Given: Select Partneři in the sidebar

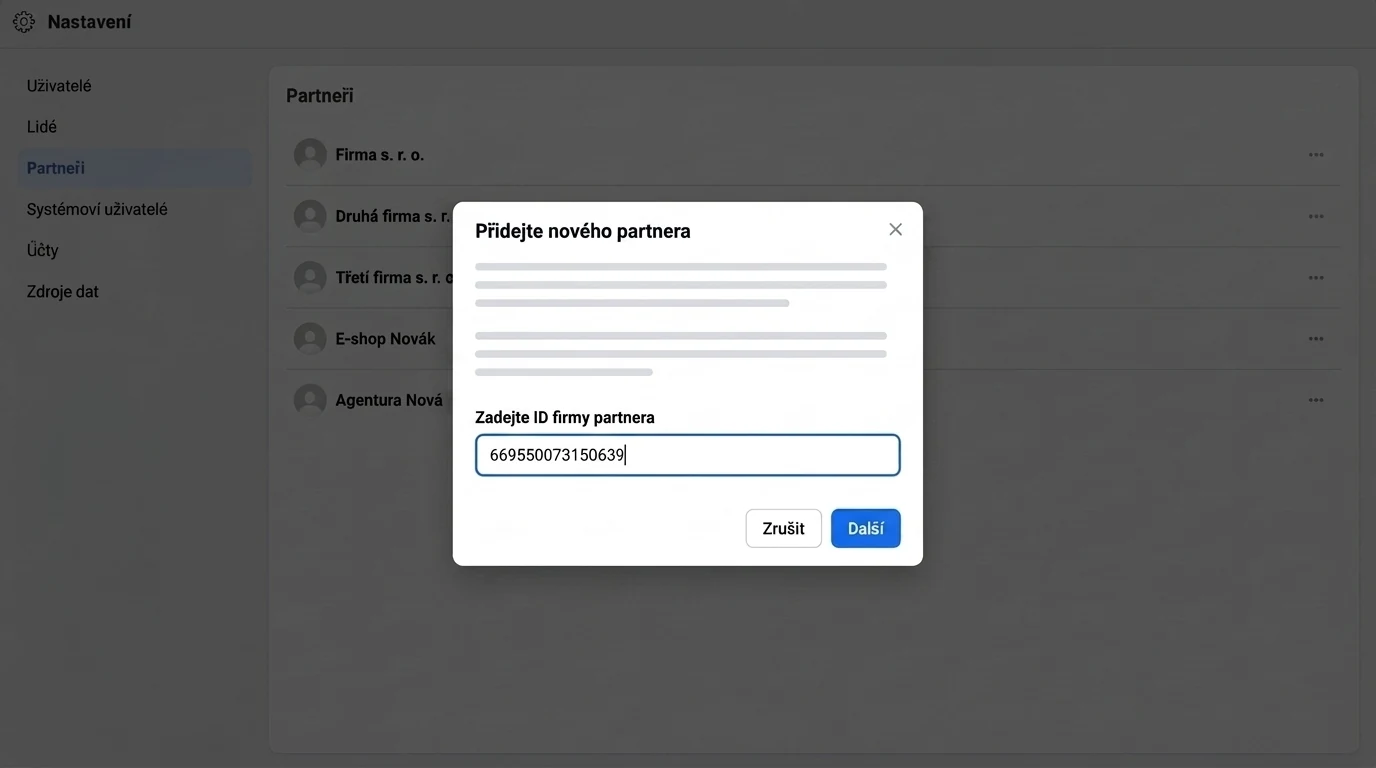Looking at the screenshot, I should click(x=135, y=168).
